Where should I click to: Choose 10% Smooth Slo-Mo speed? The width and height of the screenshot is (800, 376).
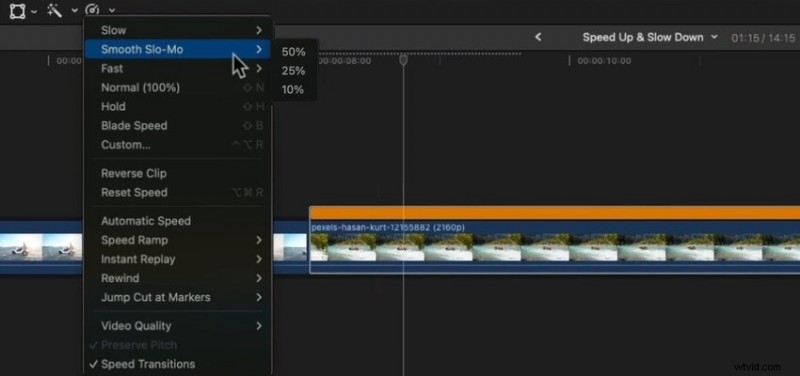point(293,90)
